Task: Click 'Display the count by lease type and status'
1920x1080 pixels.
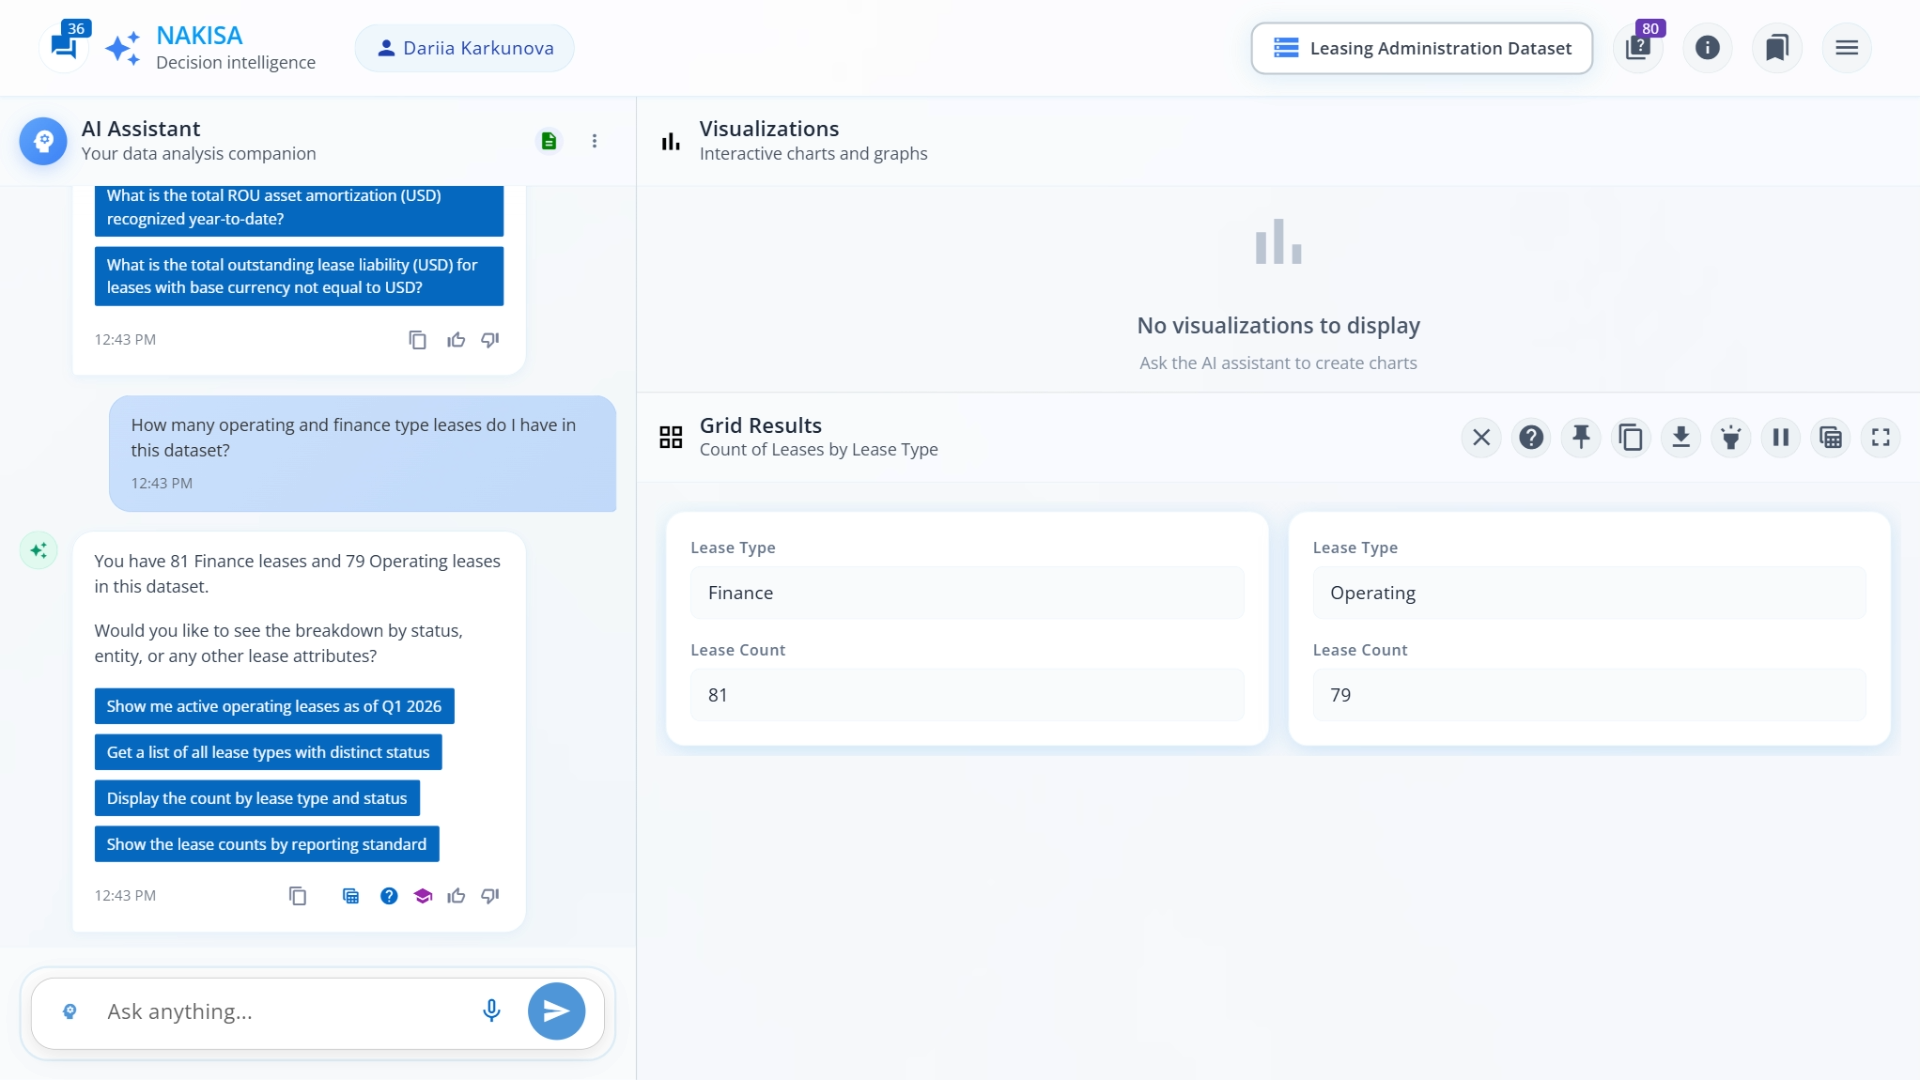Action: 257,798
